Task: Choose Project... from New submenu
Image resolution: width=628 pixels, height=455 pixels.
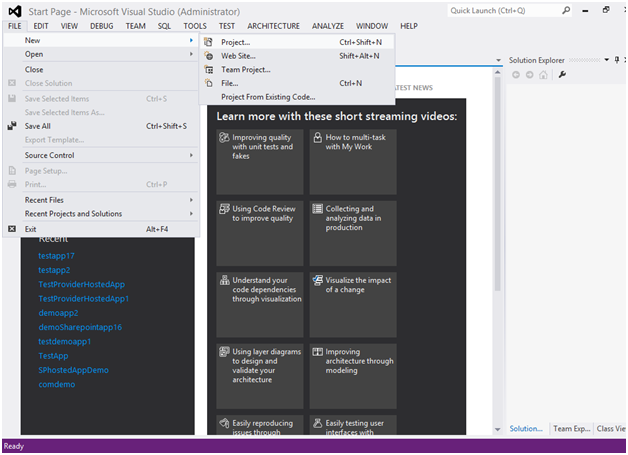Action: pyautogui.click(x=297, y=42)
